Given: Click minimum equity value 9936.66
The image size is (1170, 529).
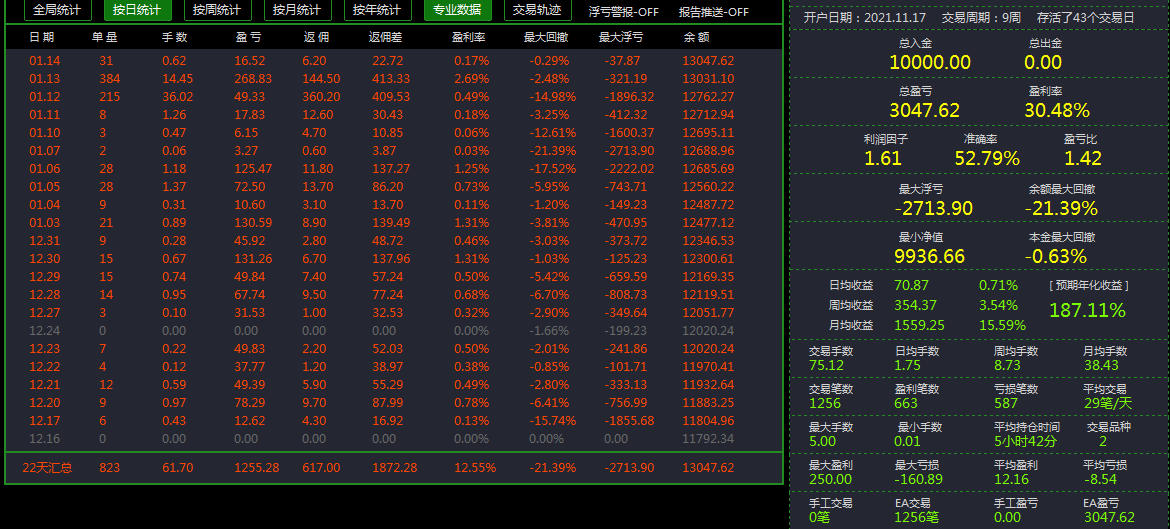Looking at the screenshot, I should click(x=929, y=257).
